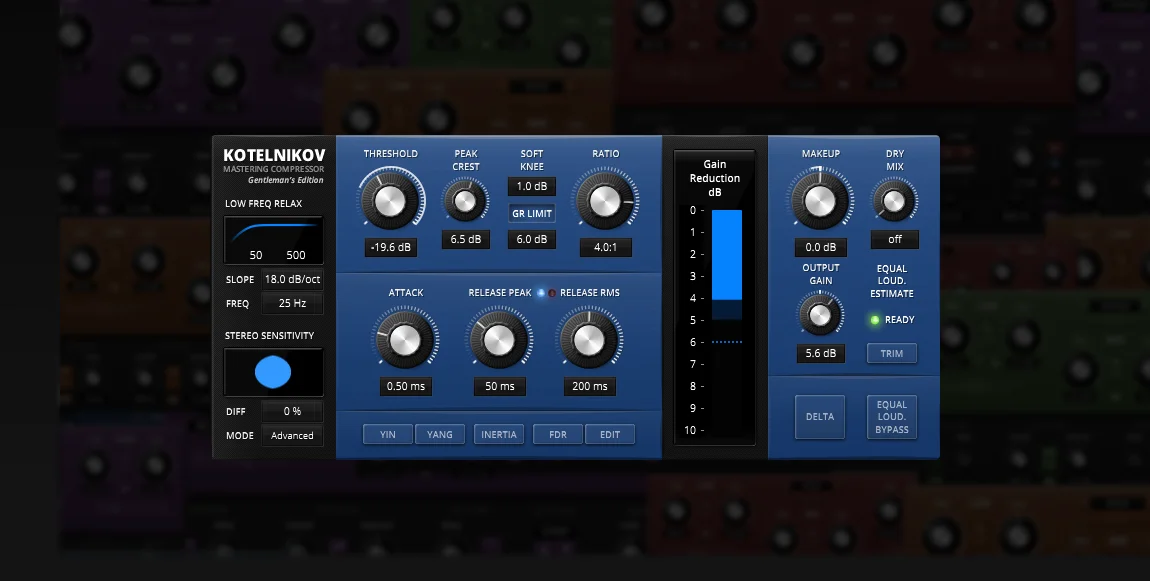Image resolution: width=1150 pixels, height=581 pixels.
Task: Click the 0.0 dB makeup value
Action: pyautogui.click(x=821, y=247)
